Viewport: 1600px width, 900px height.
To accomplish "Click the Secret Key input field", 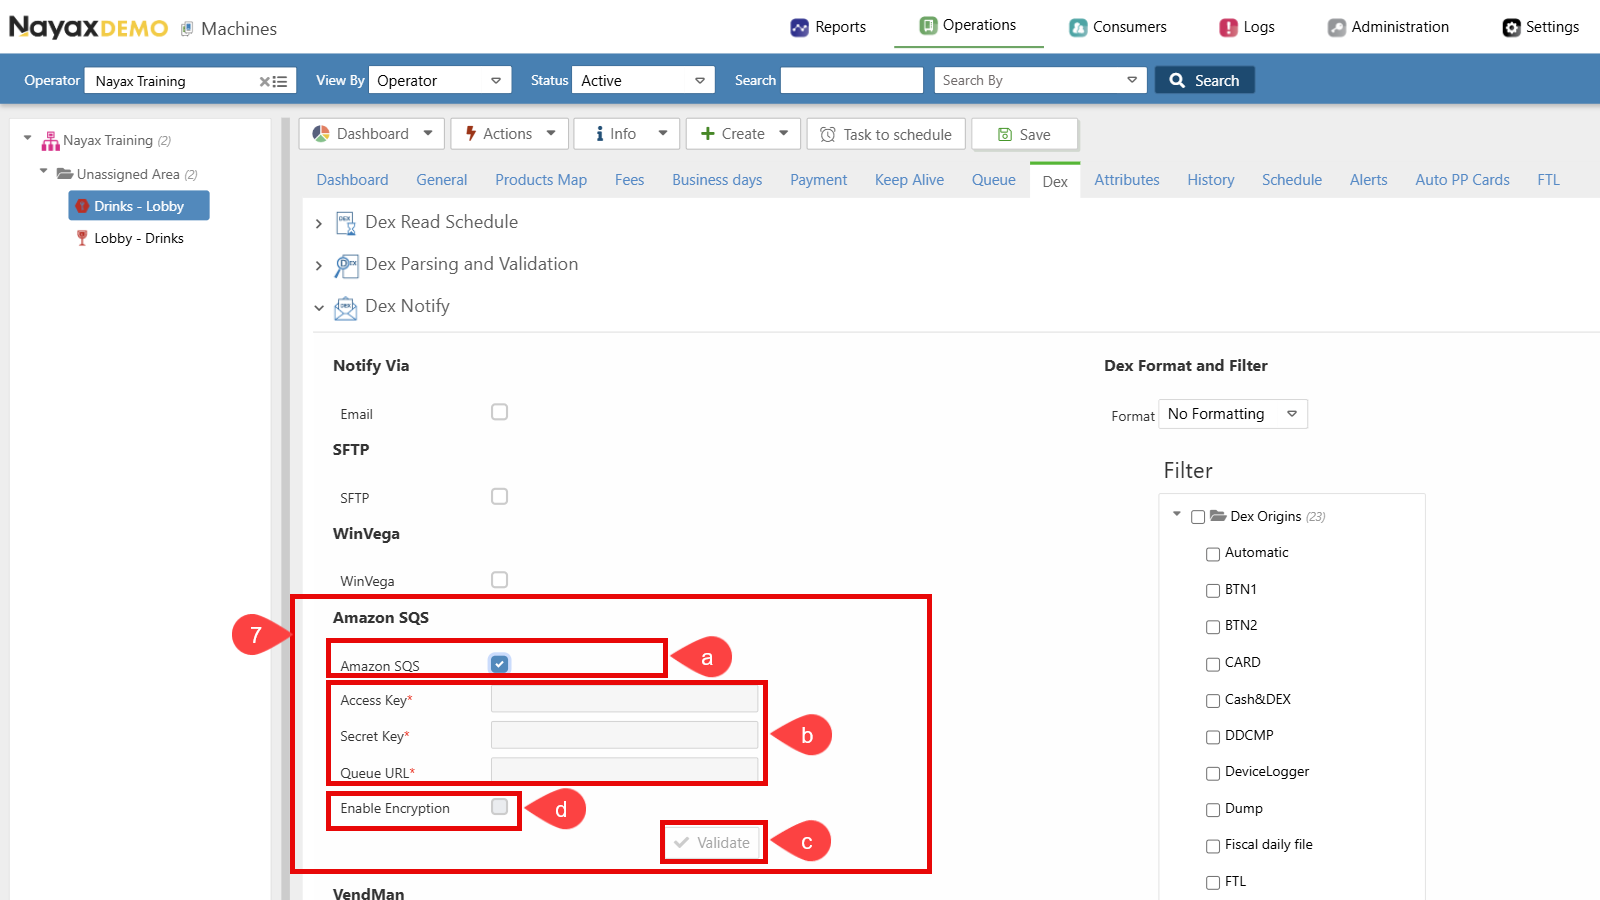I will pyautogui.click(x=625, y=735).
